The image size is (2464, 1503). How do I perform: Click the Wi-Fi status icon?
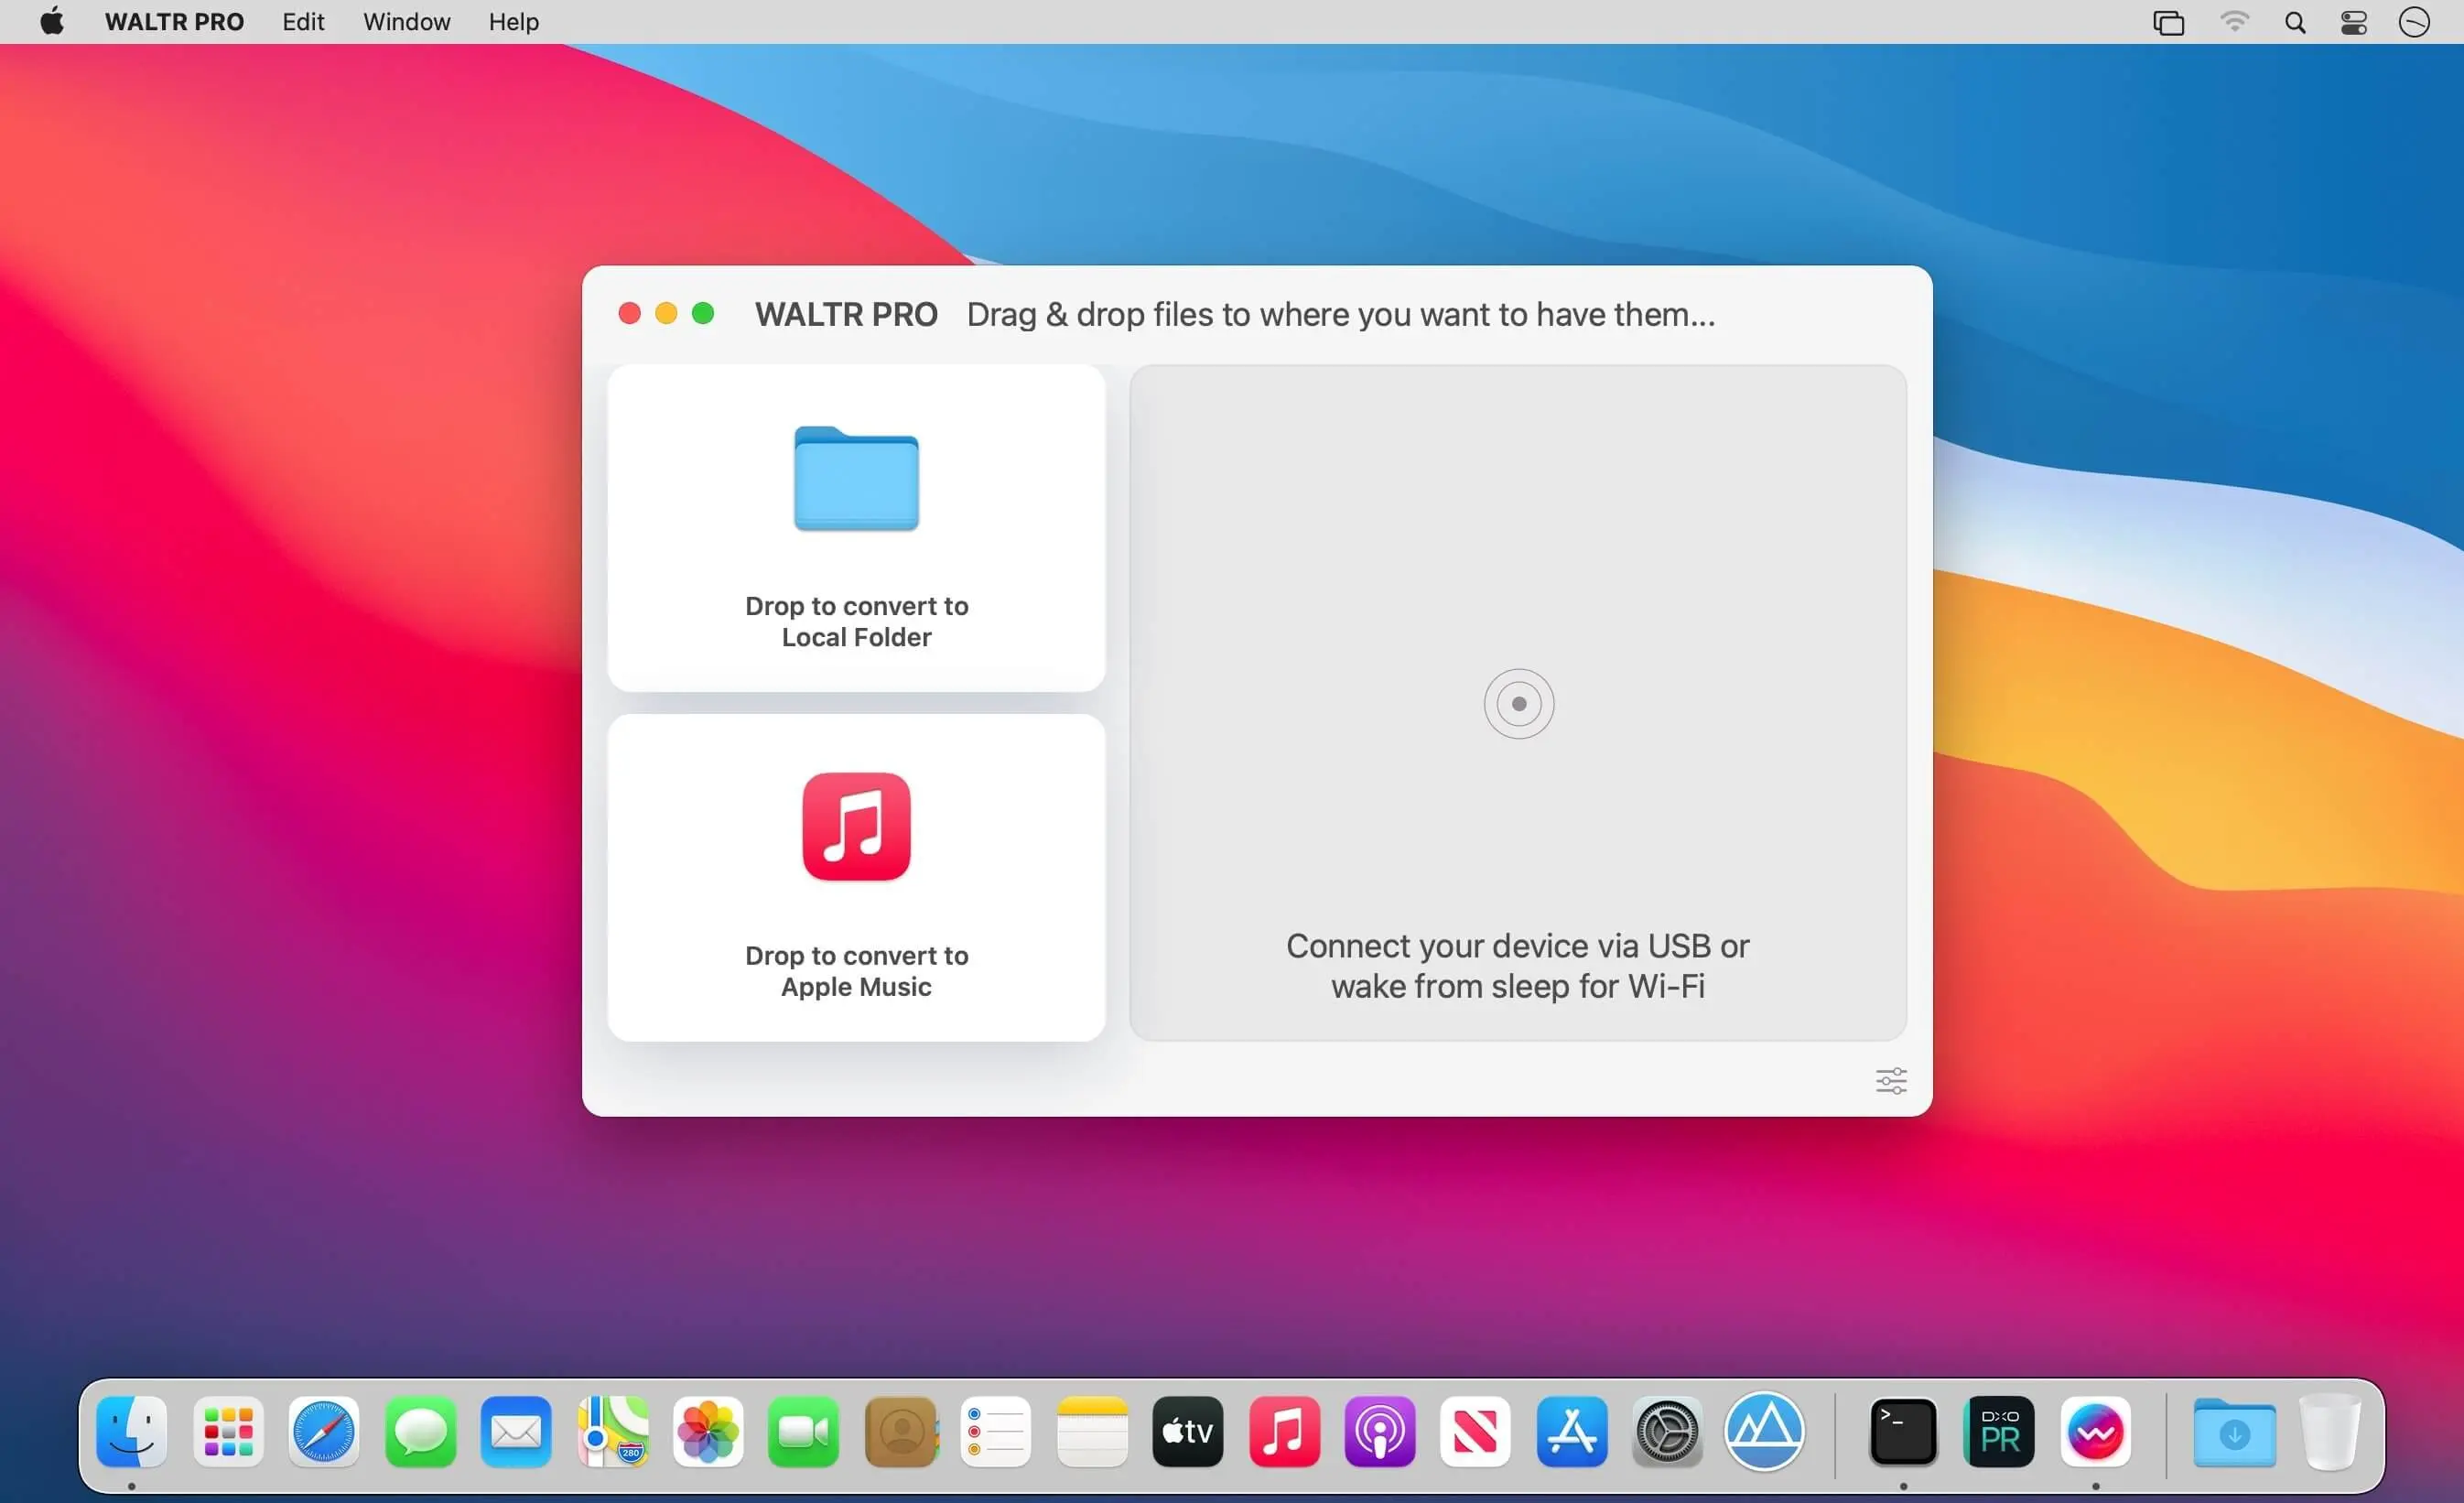tap(2234, 22)
